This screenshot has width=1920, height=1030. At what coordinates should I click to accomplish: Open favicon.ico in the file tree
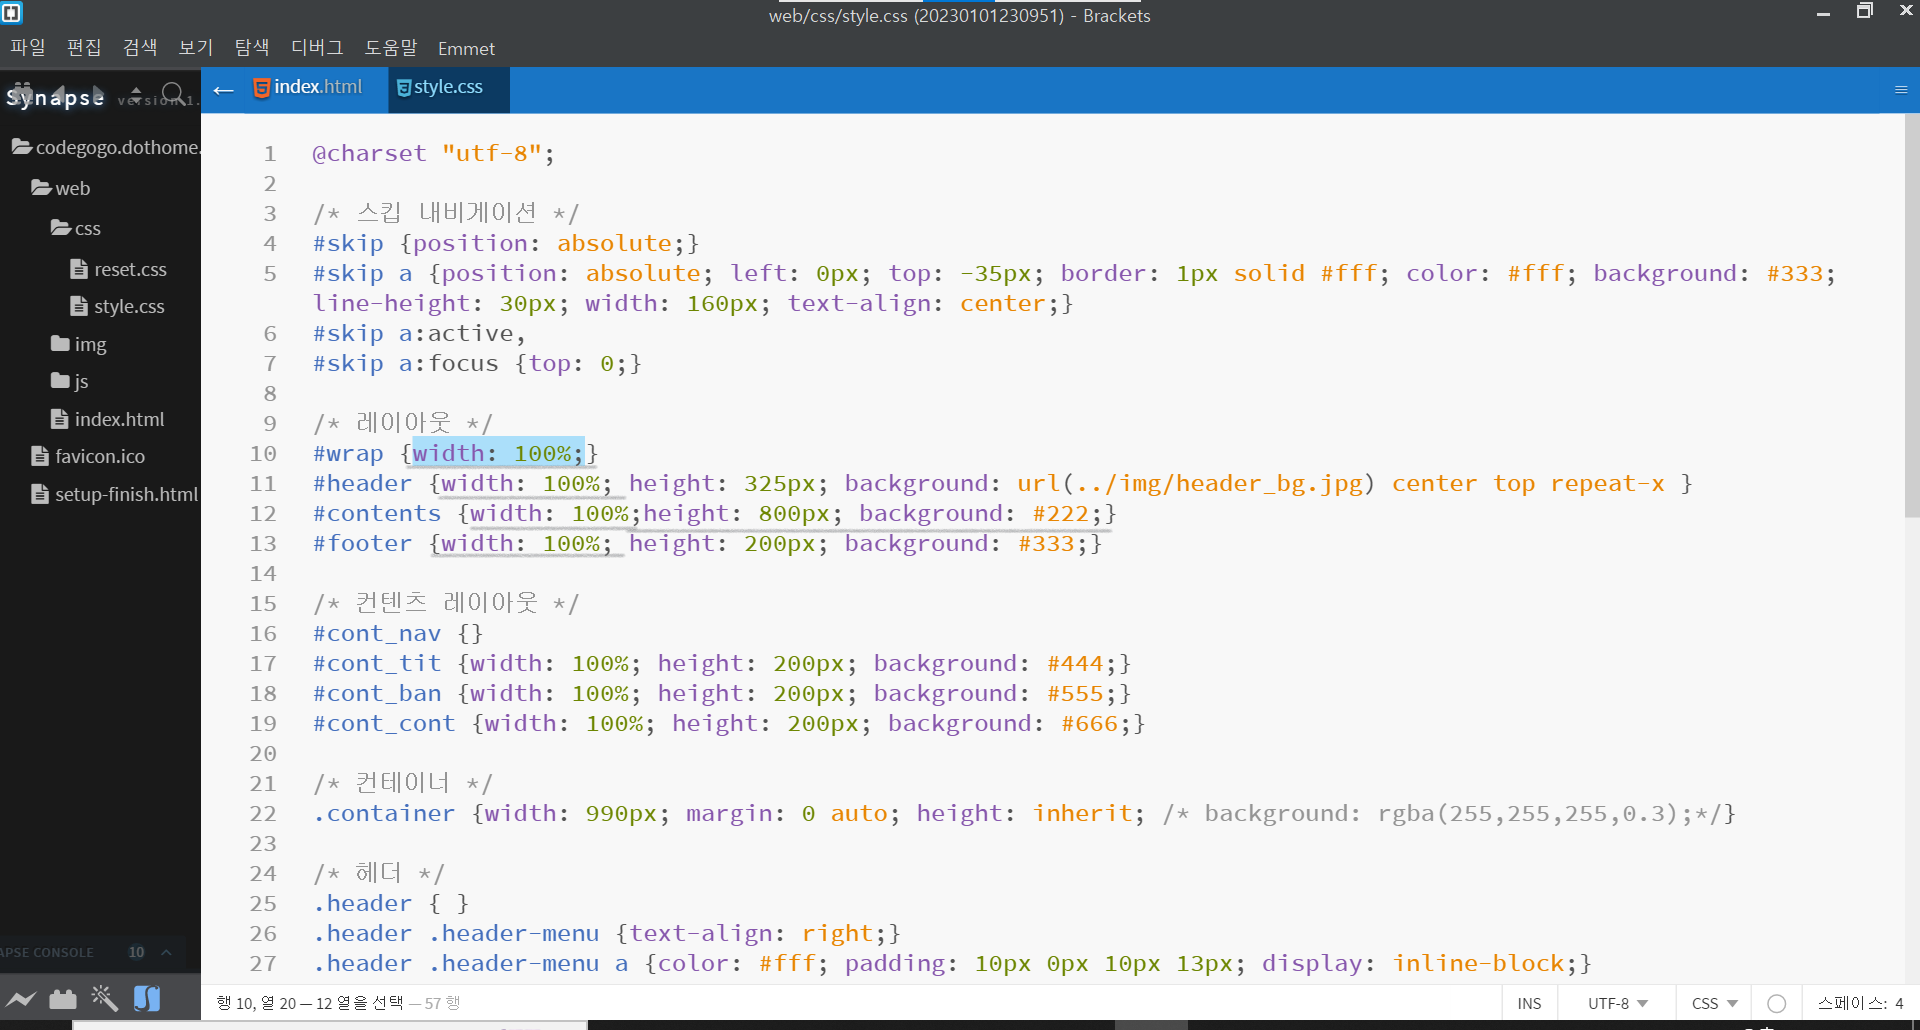(x=89, y=456)
